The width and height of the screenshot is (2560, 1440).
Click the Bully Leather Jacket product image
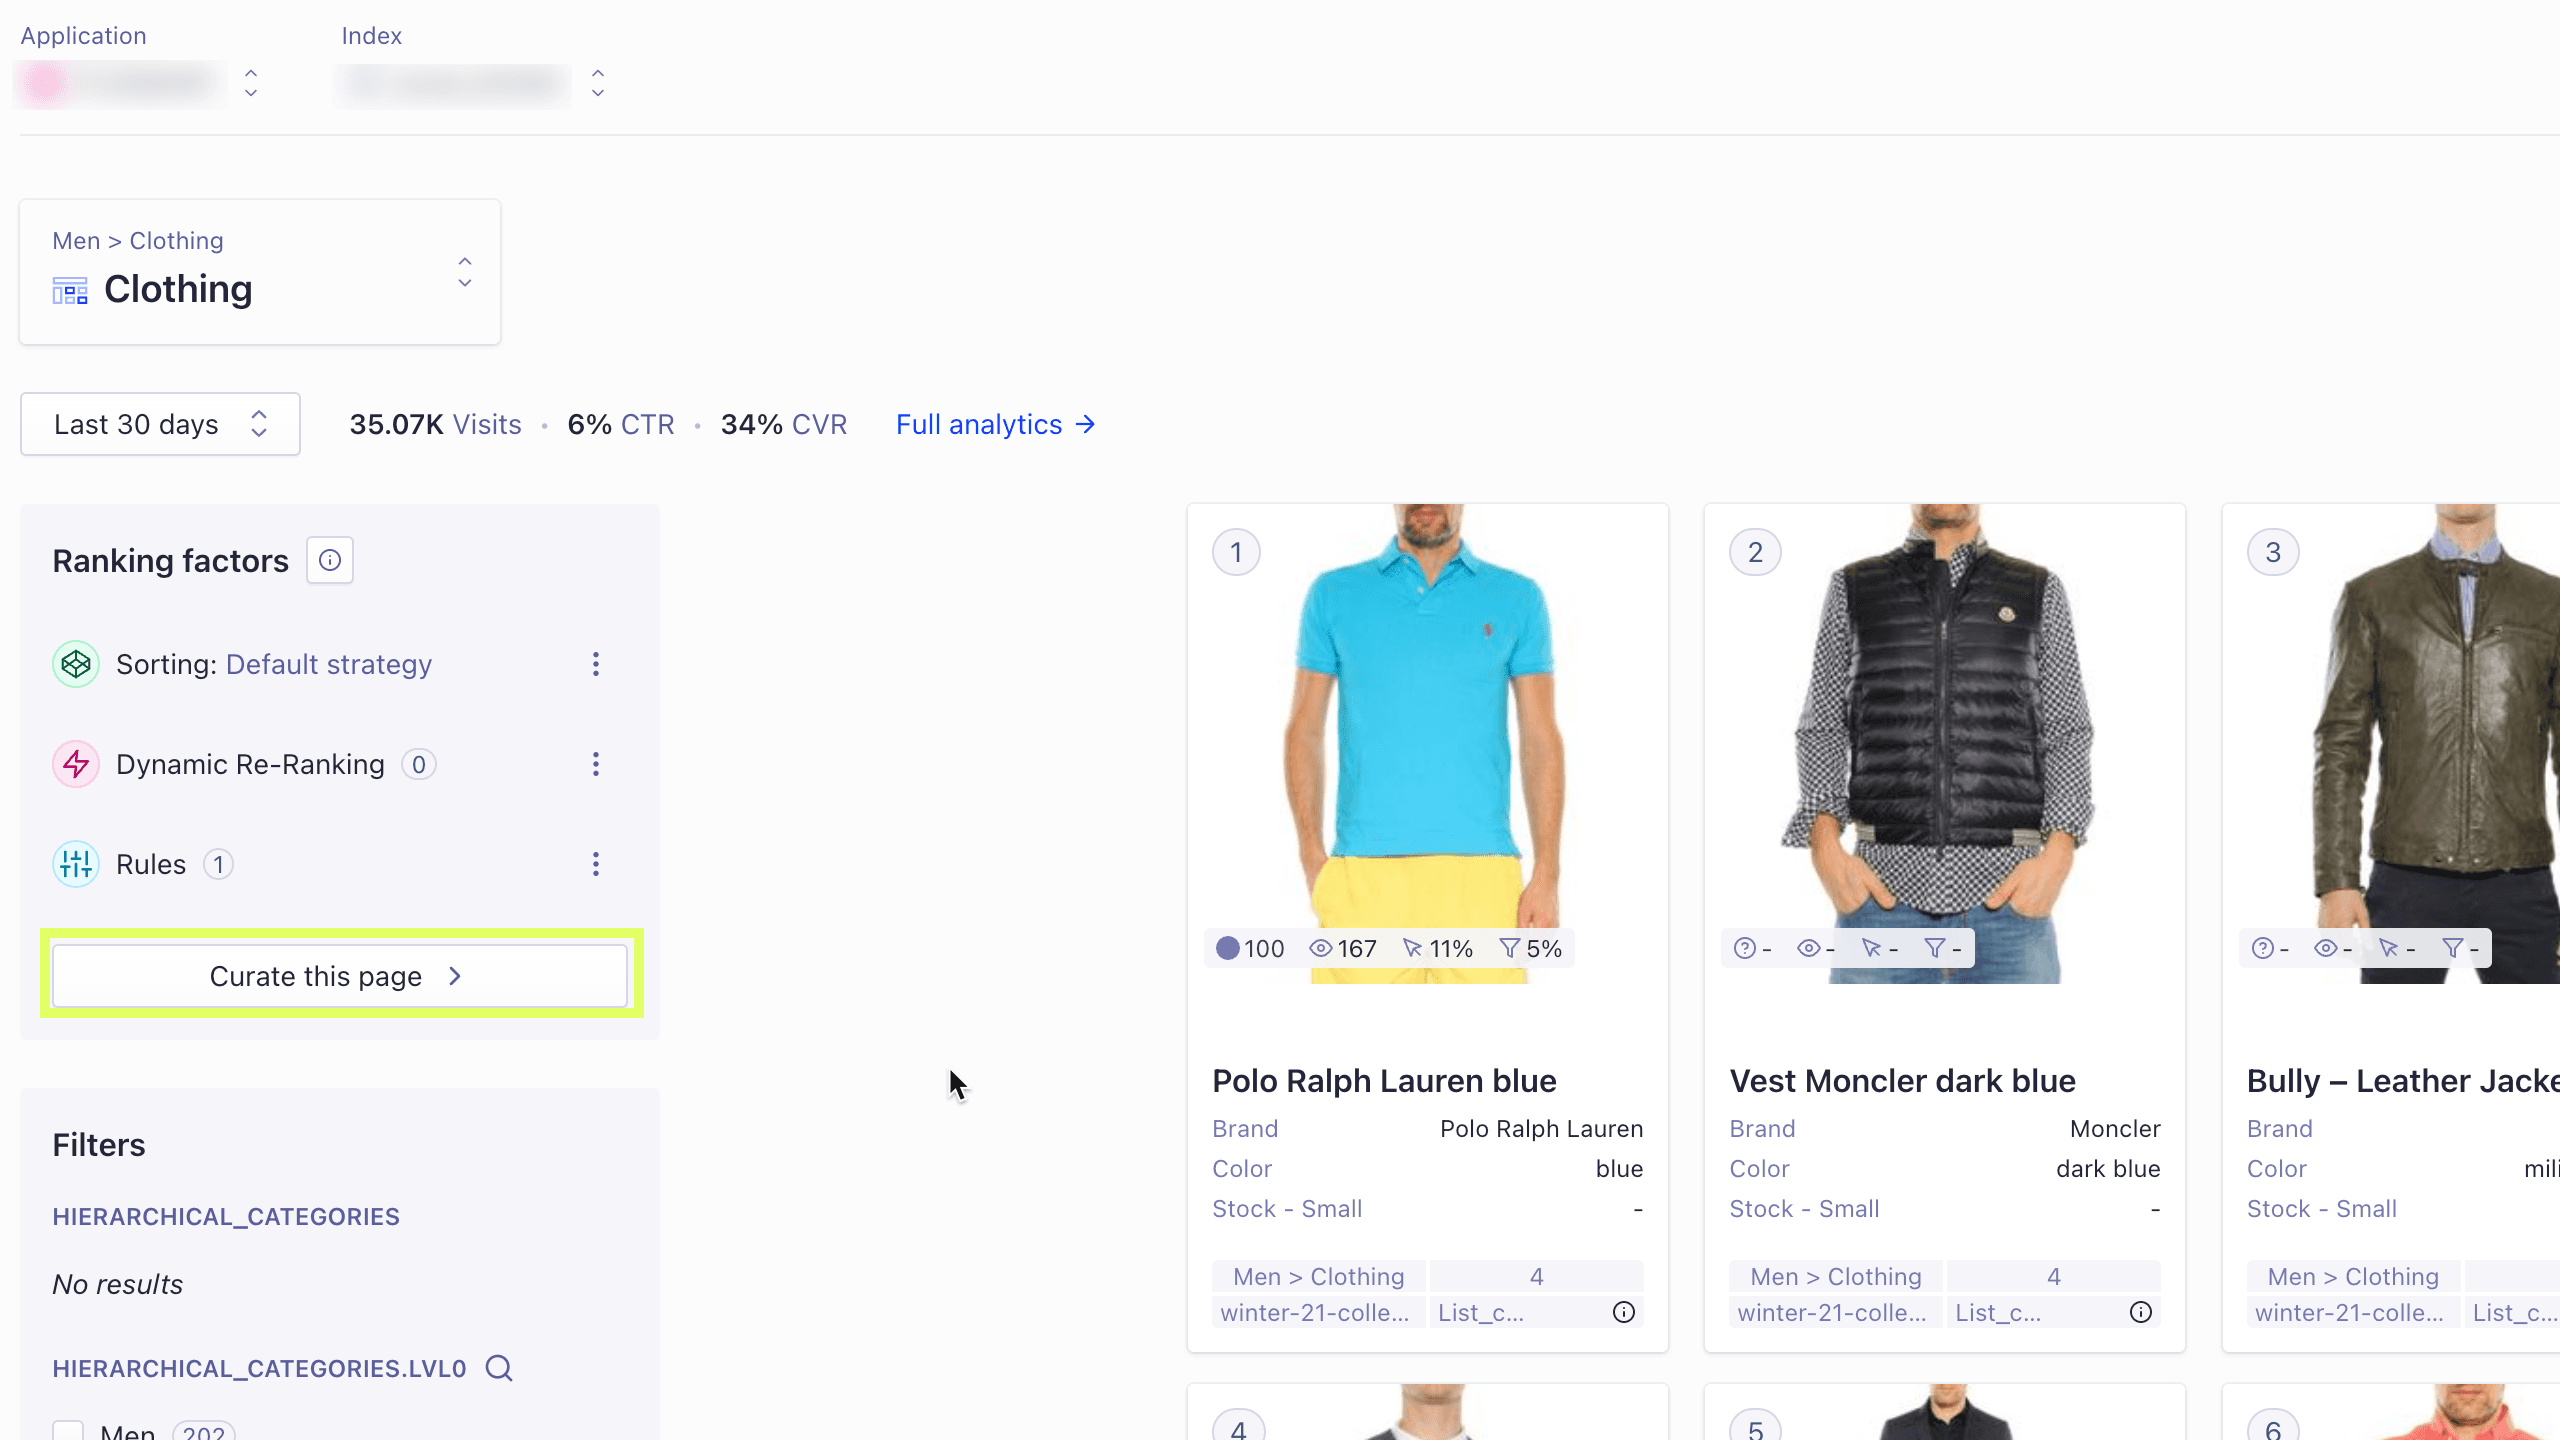2392,744
